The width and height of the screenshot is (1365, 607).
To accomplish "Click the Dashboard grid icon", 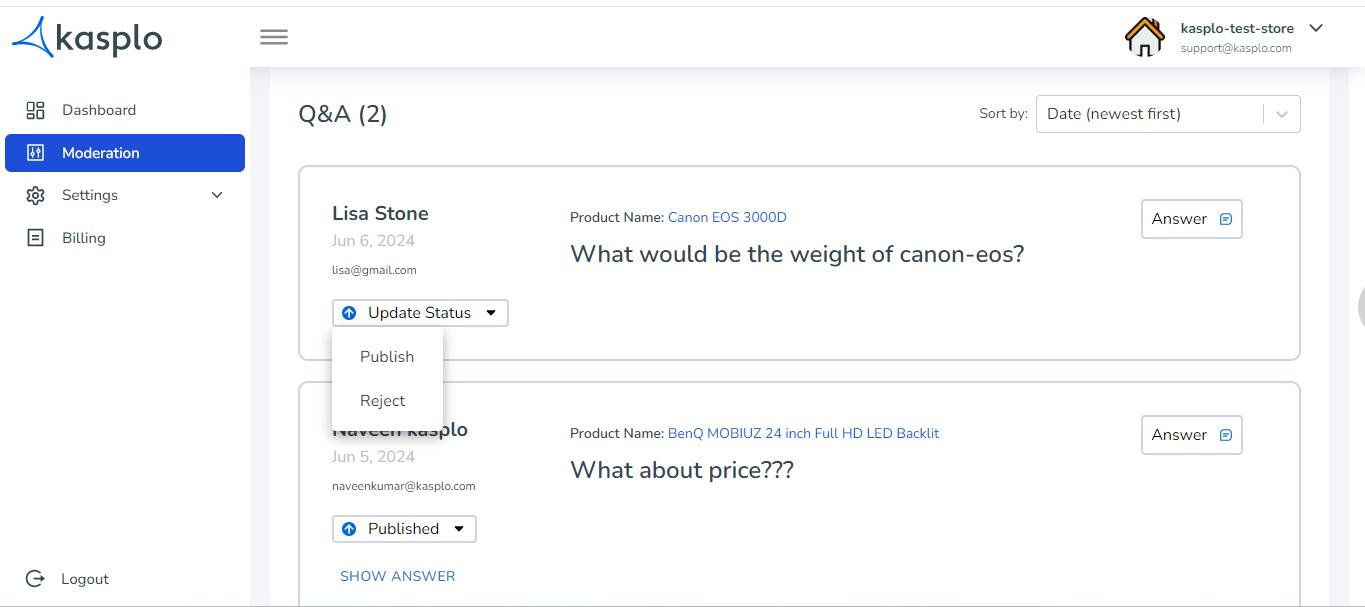I will 35,110.
